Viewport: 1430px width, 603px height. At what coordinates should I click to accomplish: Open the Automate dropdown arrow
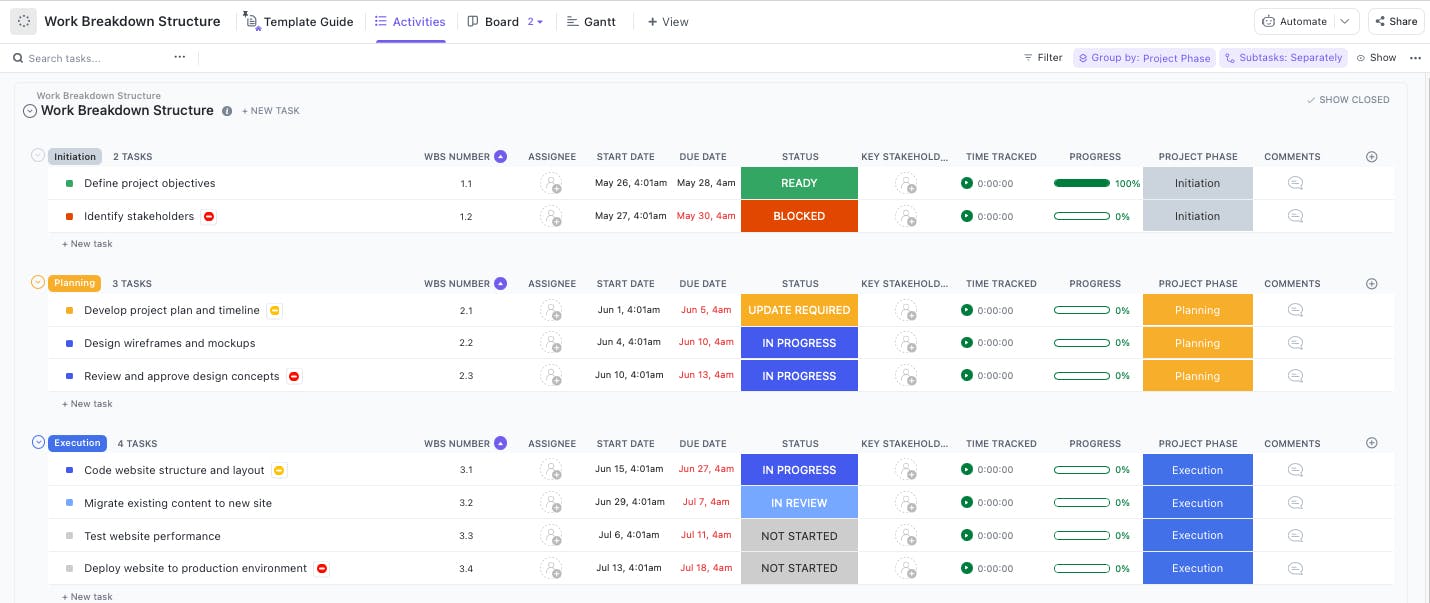tap(1345, 21)
